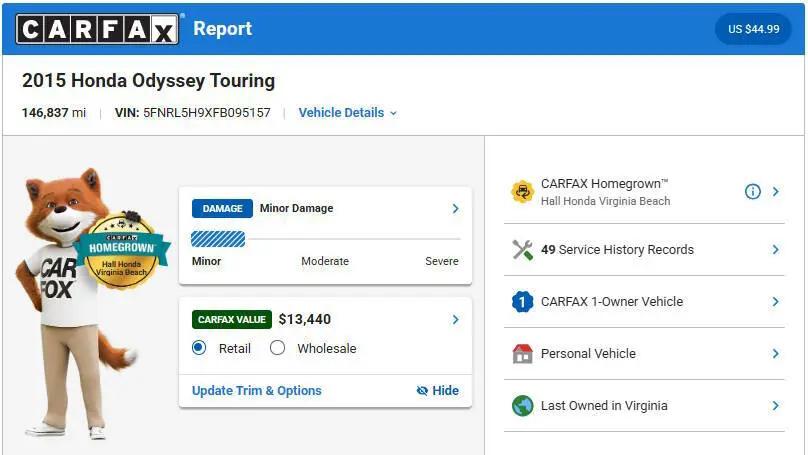Click Update Trim & Options link
Image resolution: width=808 pixels, height=455 pixels.
[x=257, y=391]
